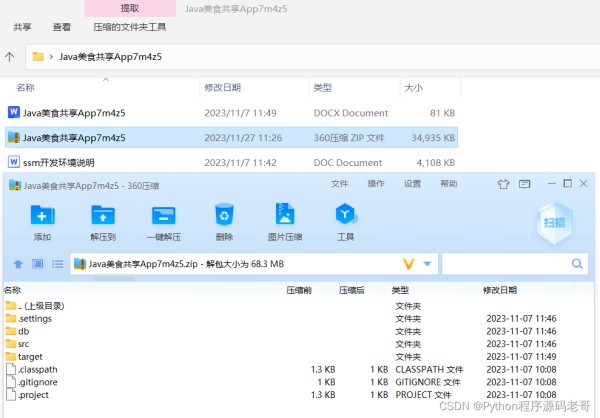
Task: Click the 解压到 (Extract to) toolbar icon
Action: point(103,216)
